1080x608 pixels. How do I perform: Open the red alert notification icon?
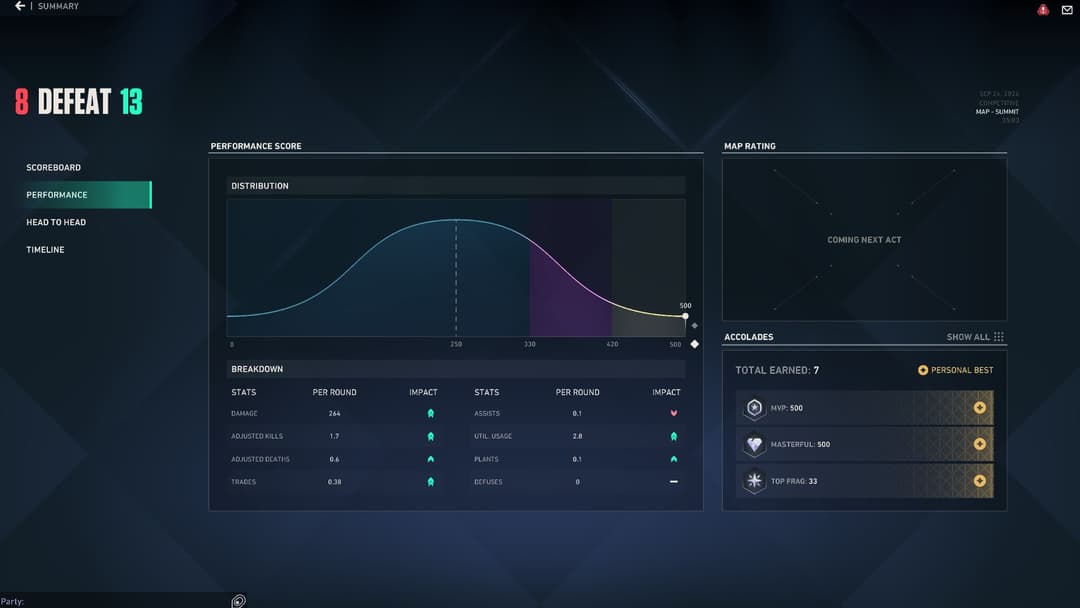pyautogui.click(x=1043, y=9)
